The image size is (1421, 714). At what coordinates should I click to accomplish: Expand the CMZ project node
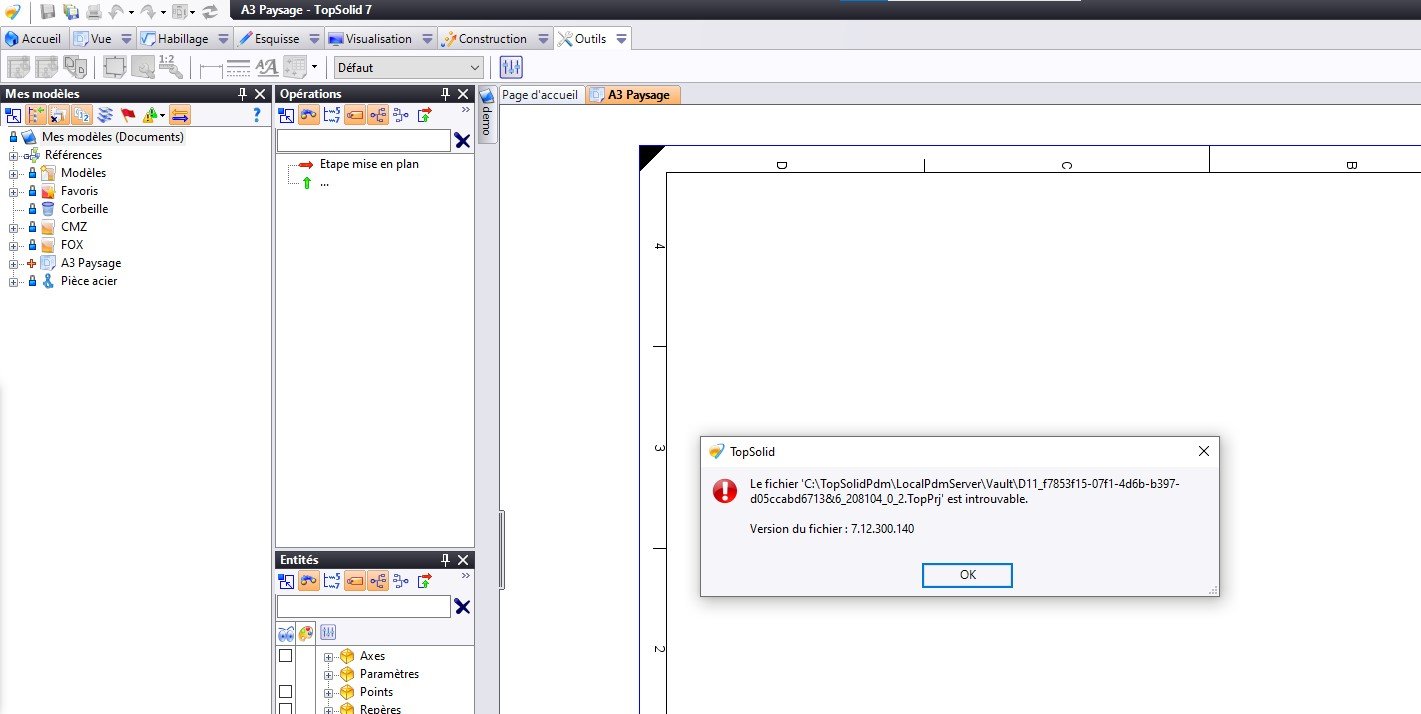(14, 227)
